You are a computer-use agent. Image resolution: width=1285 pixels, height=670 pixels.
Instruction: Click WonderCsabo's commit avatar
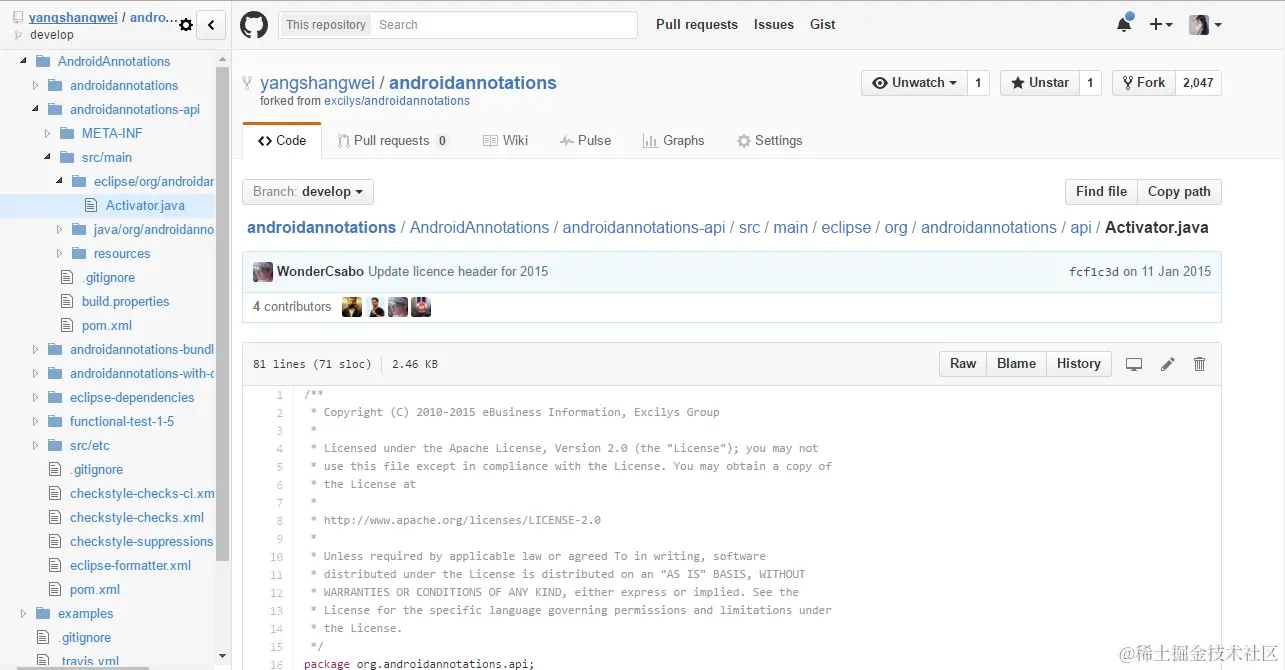(263, 272)
